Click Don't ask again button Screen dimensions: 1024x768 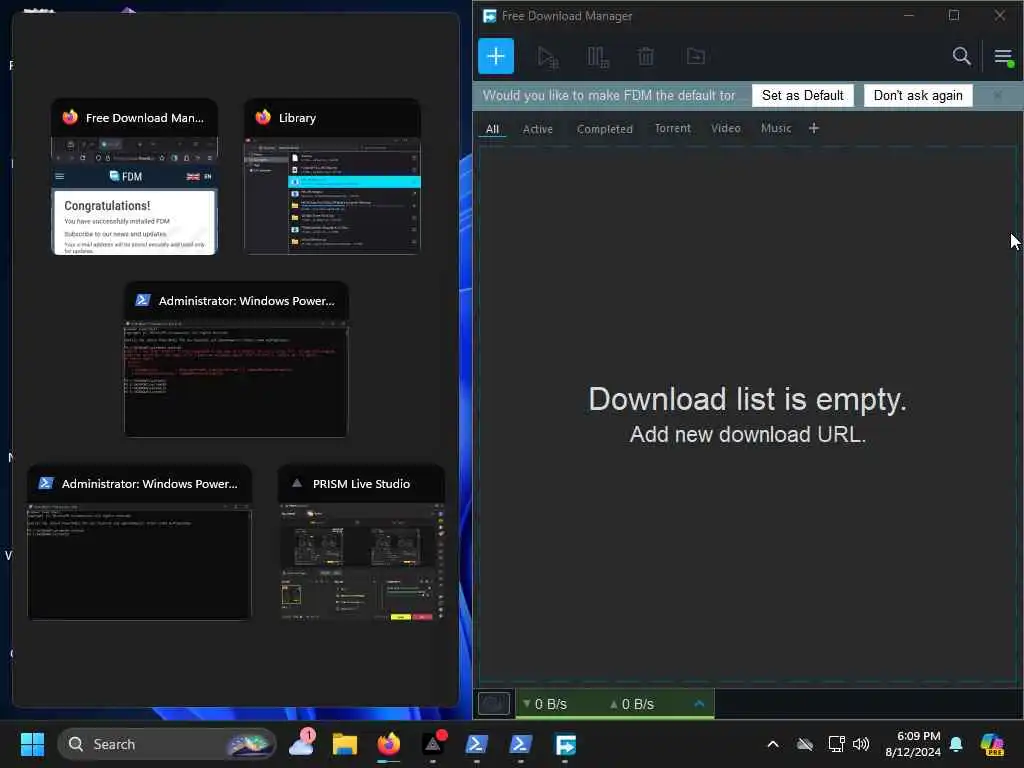point(918,95)
